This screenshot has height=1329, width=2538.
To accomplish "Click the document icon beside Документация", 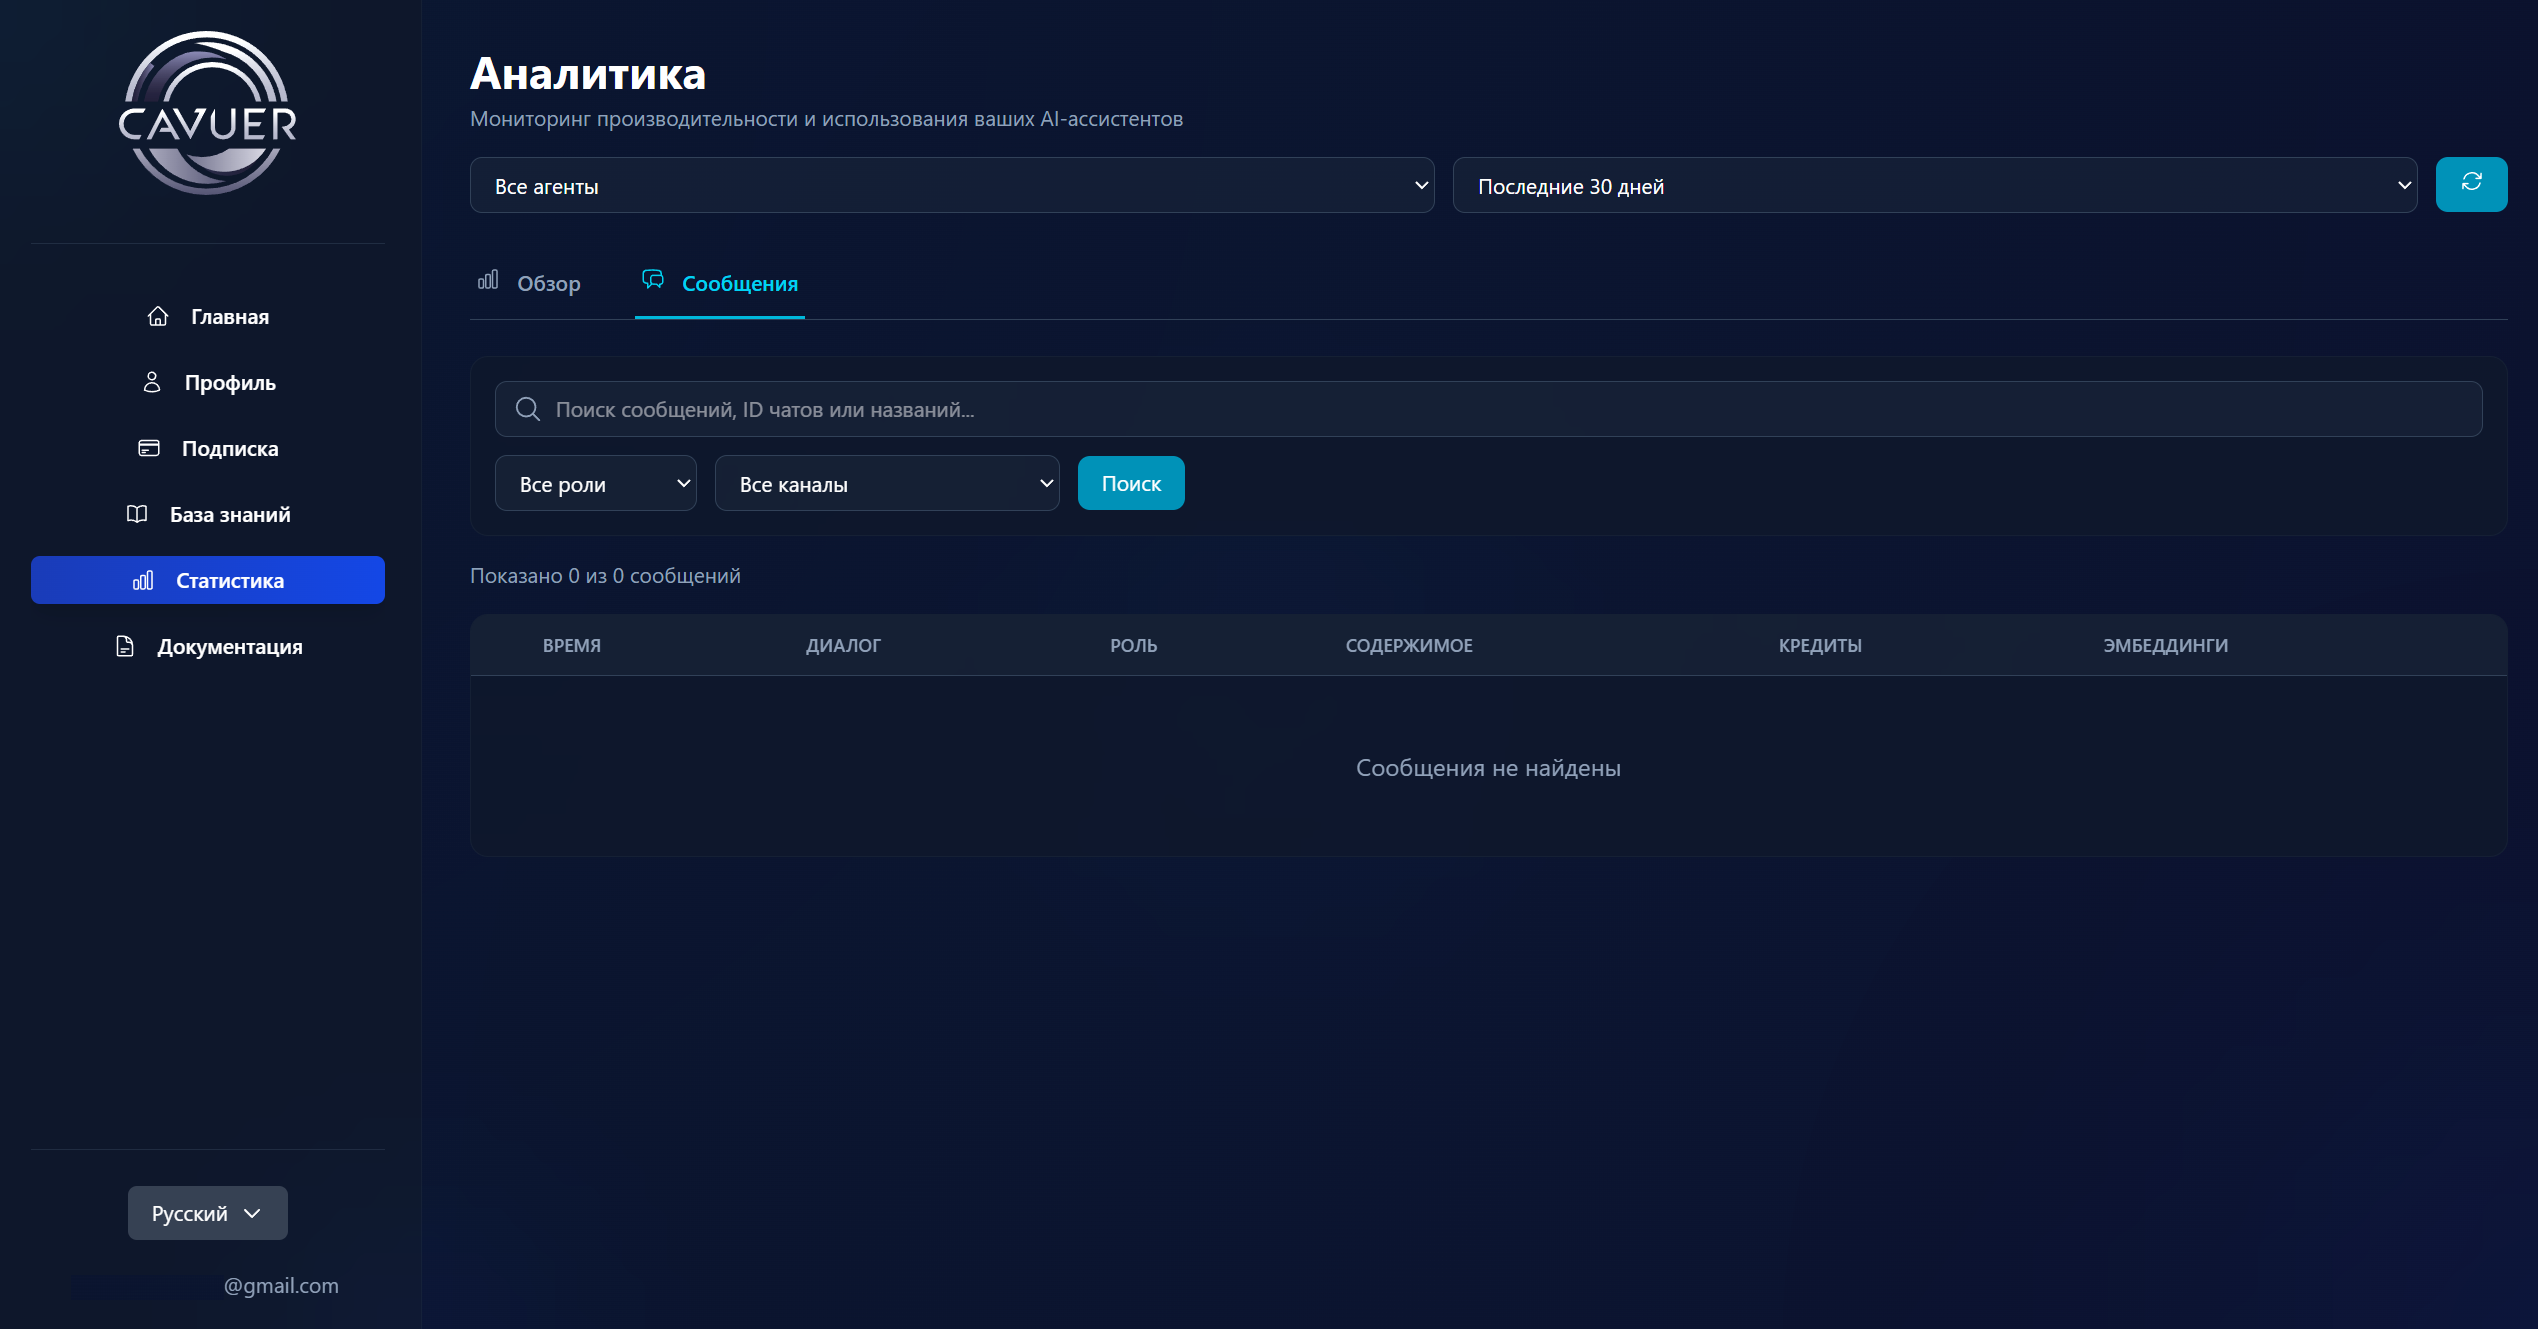I will 125,646.
